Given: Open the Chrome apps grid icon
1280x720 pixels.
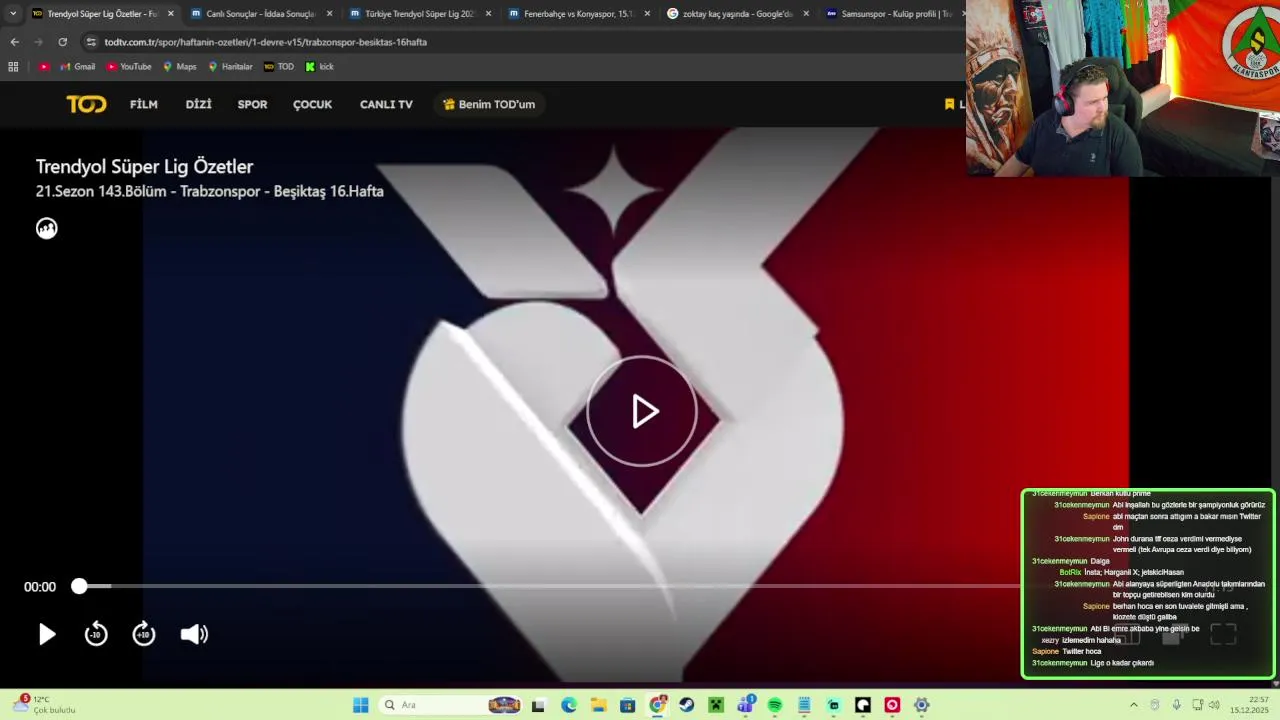Looking at the screenshot, I should coord(13,67).
